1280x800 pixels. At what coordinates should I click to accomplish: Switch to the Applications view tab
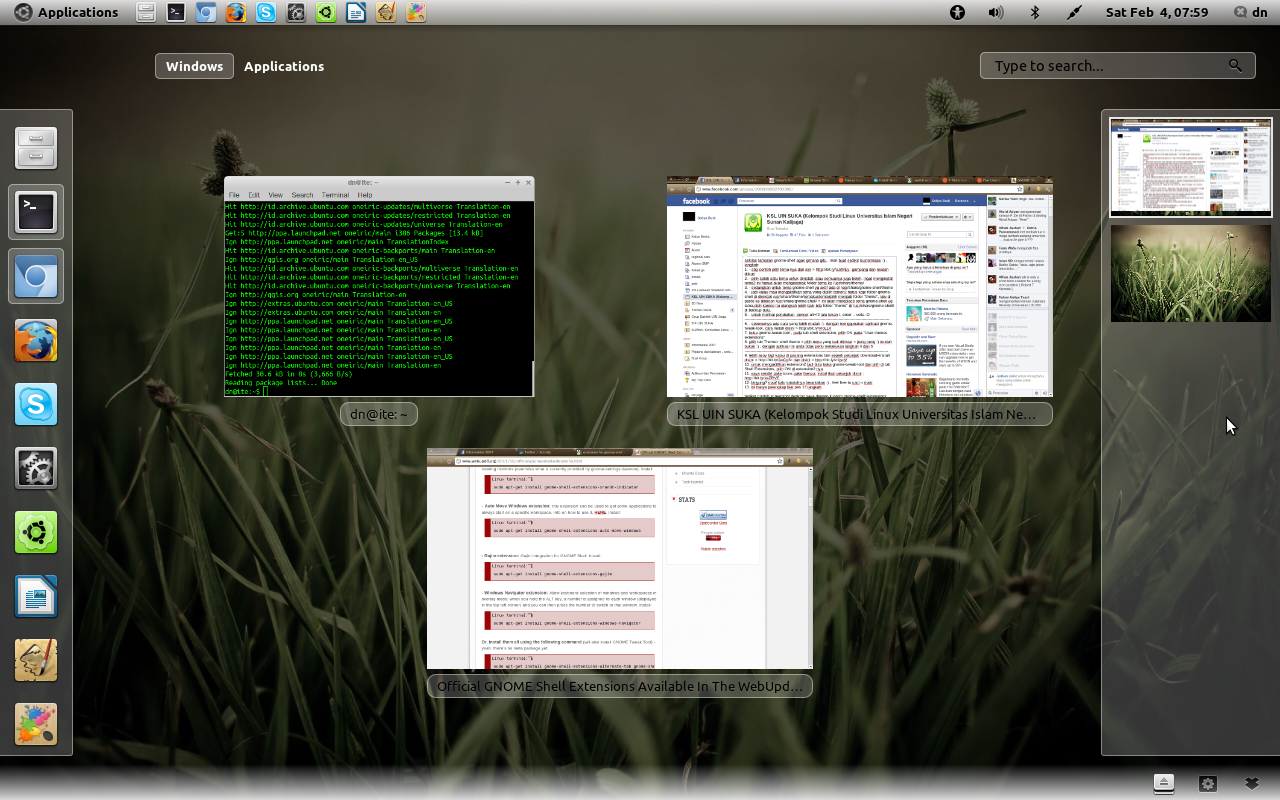(284, 66)
